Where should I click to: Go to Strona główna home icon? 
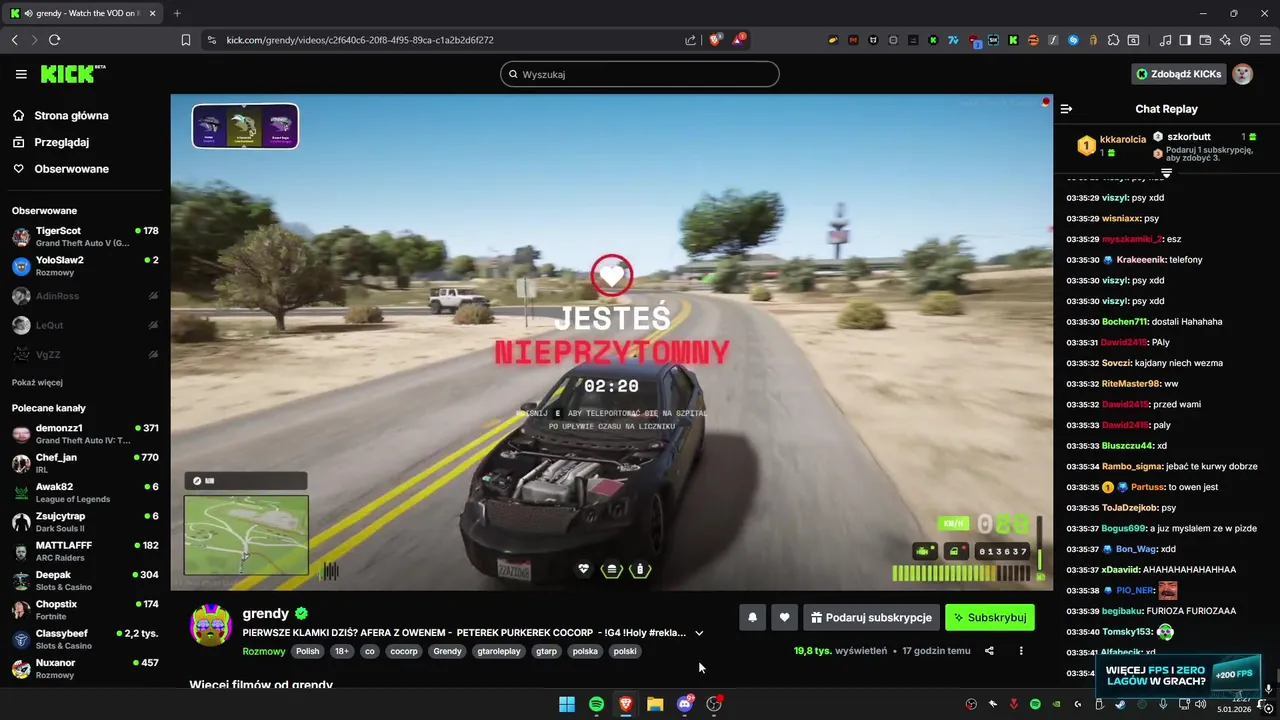[x=19, y=115]
